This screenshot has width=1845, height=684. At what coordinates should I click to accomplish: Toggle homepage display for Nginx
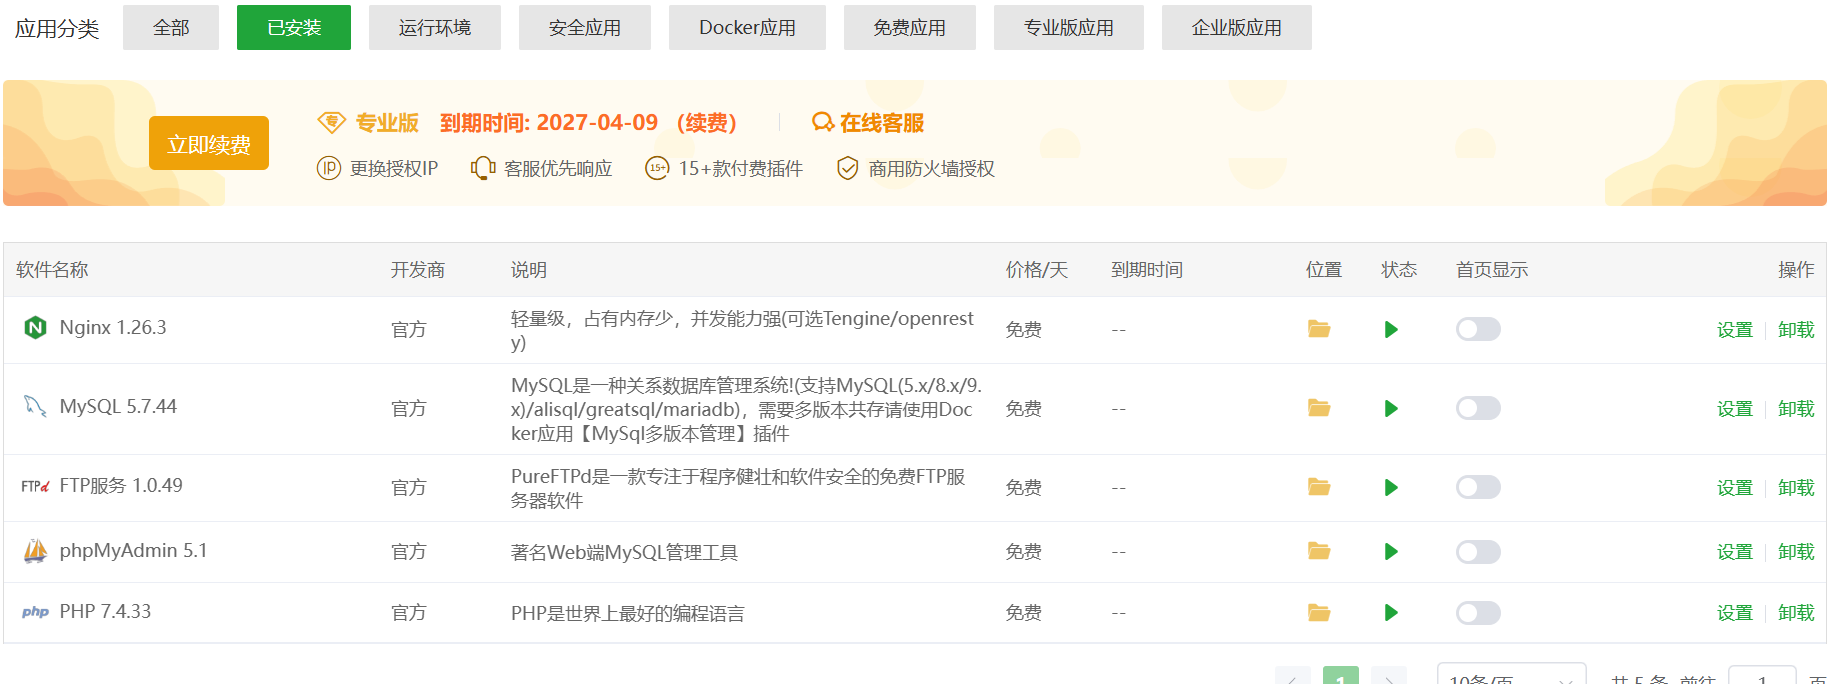(x=1478, y=329)
